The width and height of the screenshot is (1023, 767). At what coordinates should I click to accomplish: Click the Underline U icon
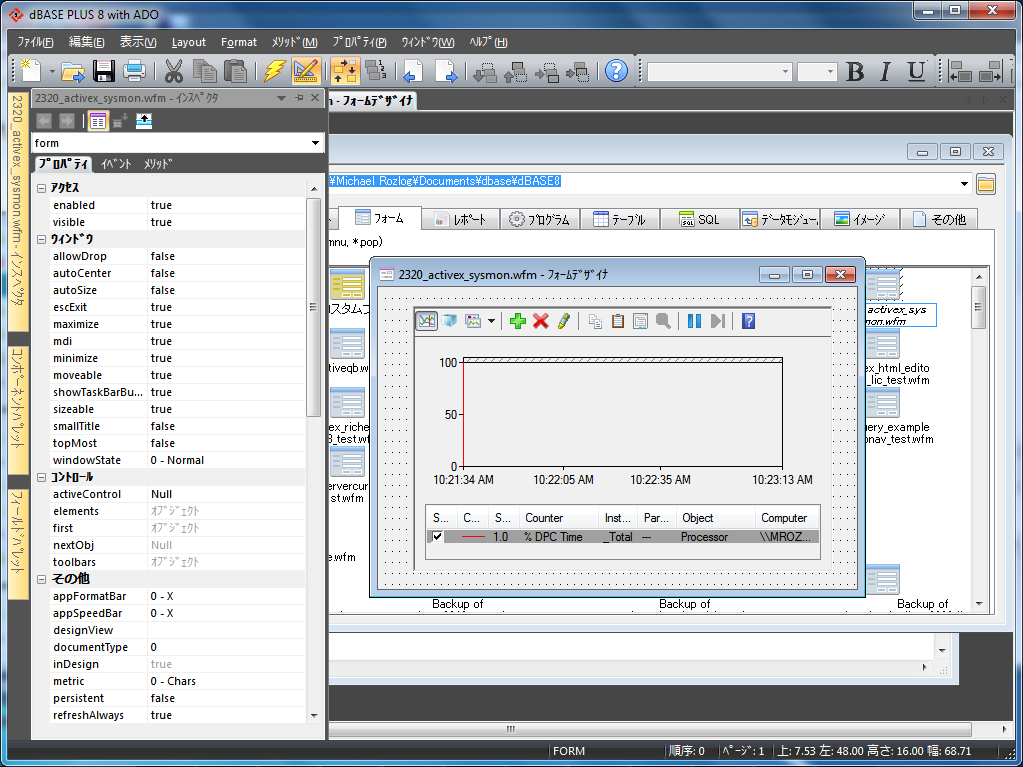point(917,71)
